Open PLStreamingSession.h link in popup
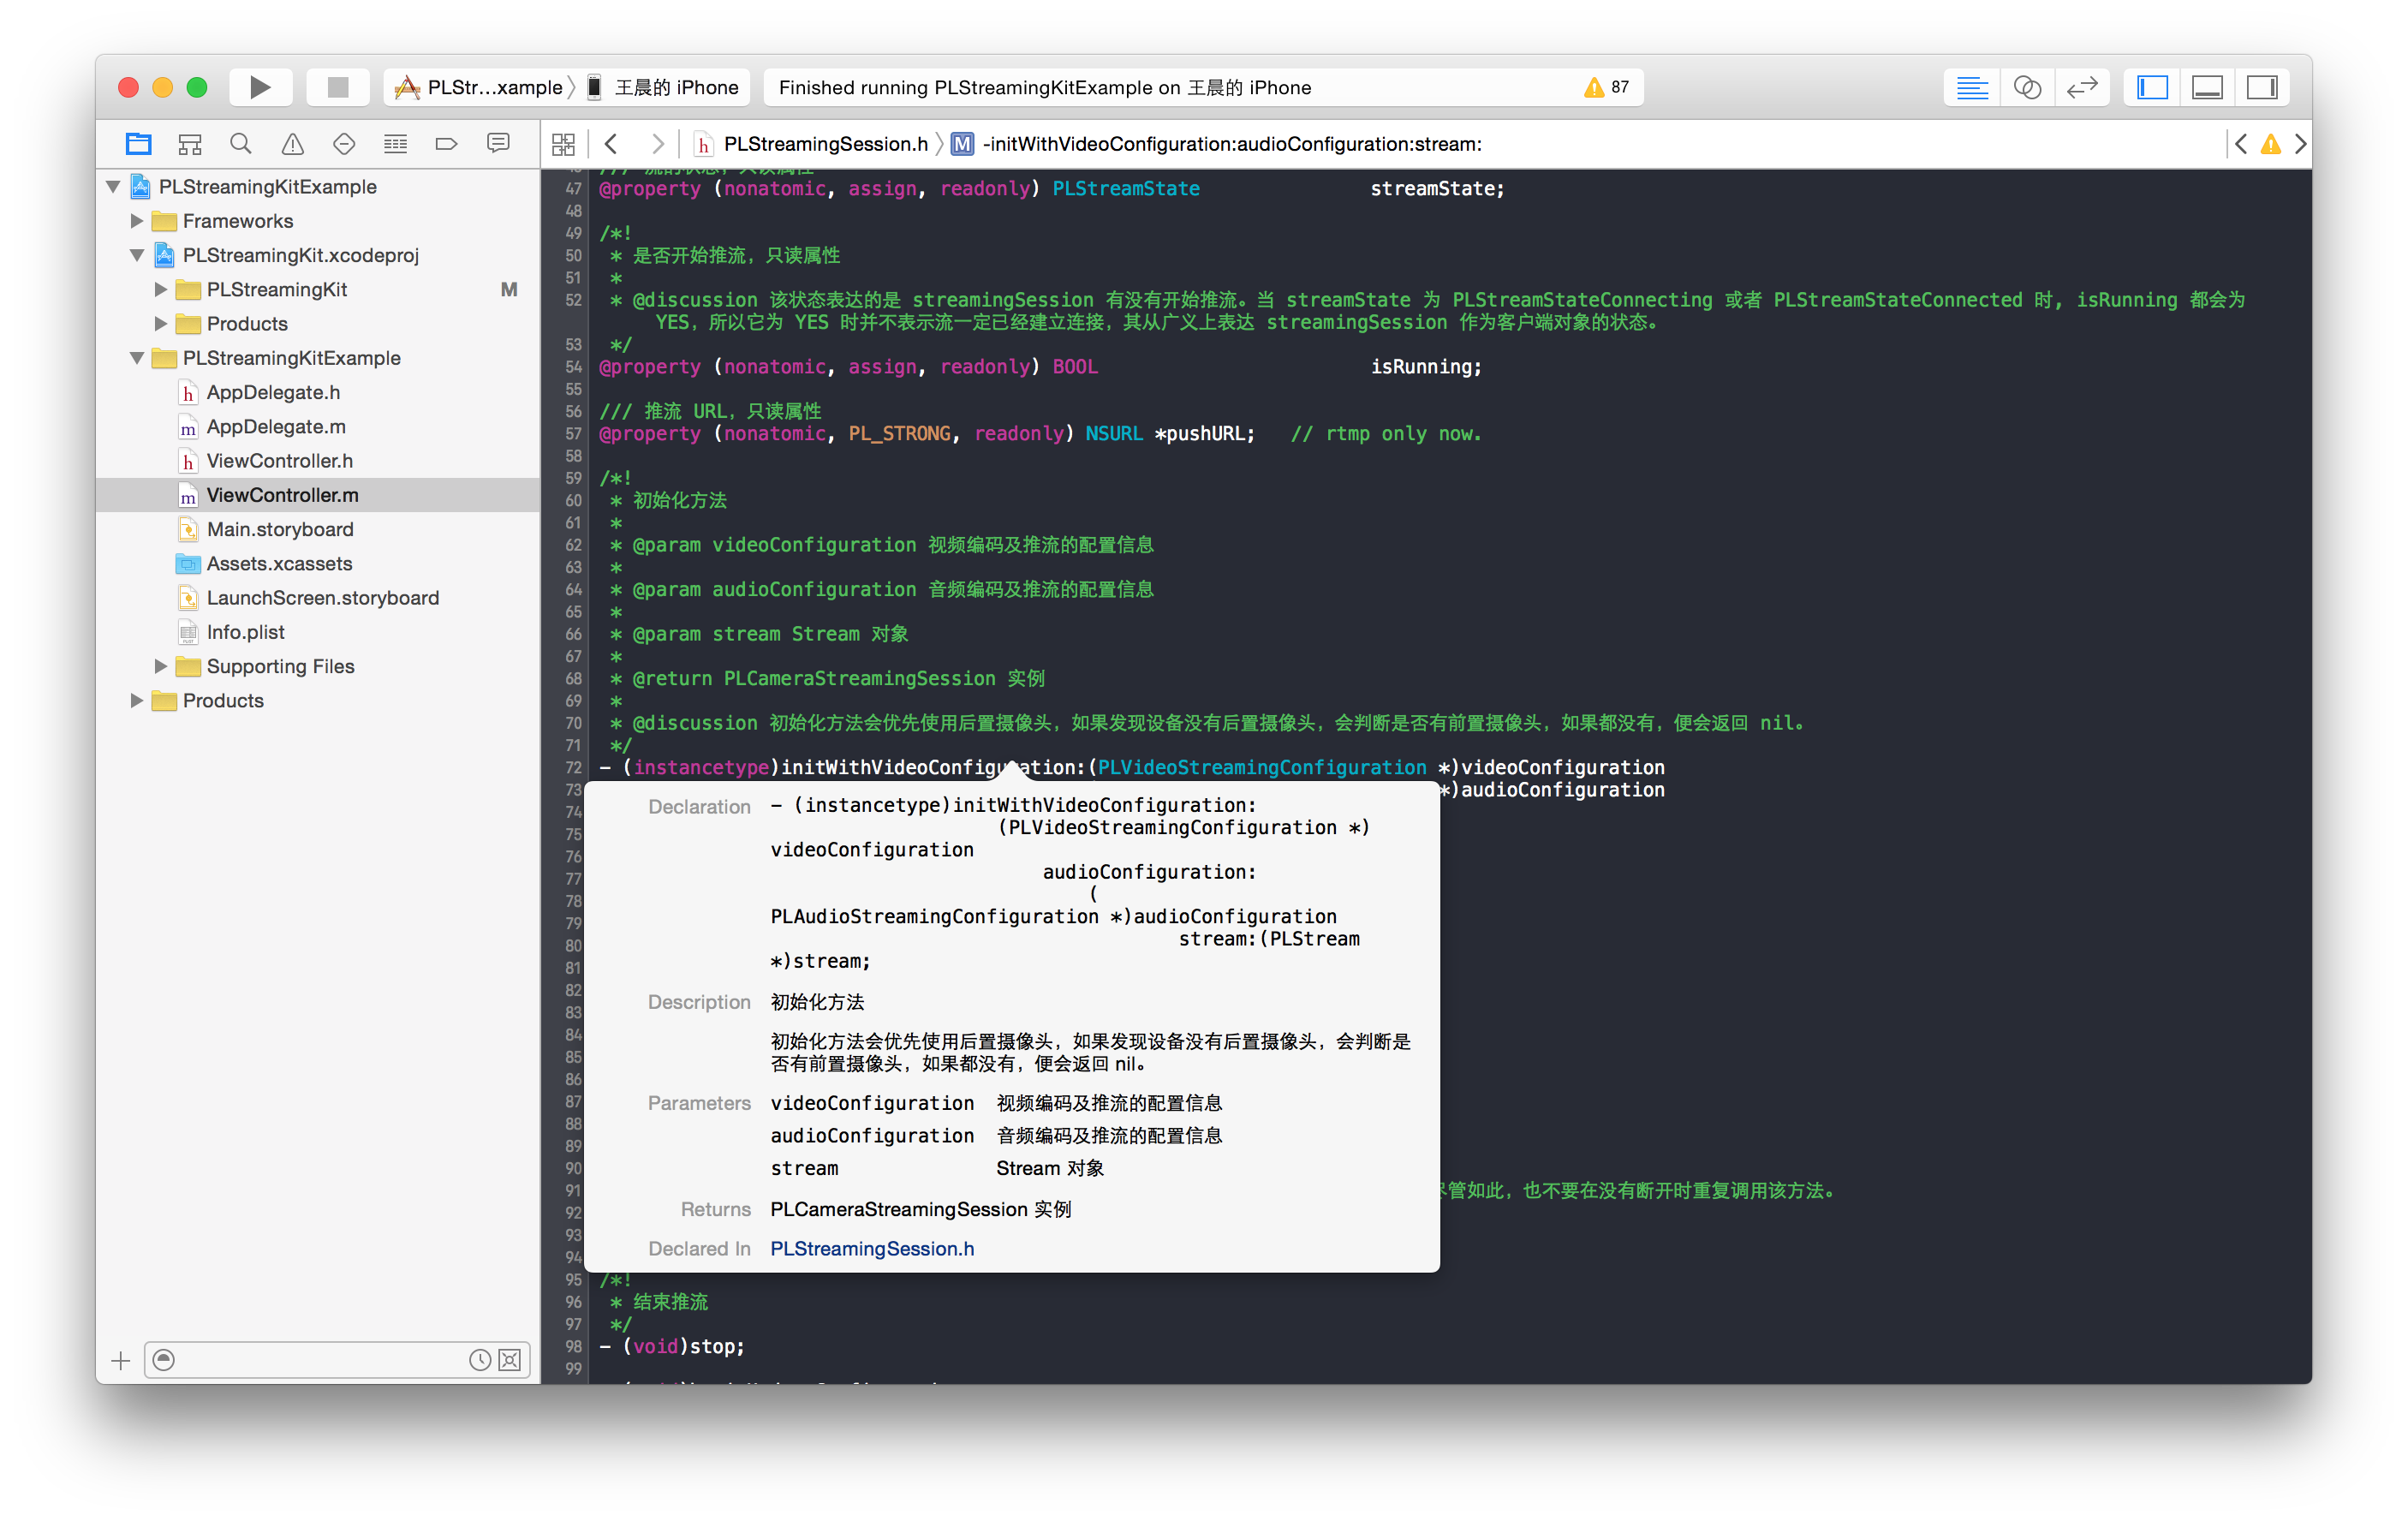 click(871, 1248)
